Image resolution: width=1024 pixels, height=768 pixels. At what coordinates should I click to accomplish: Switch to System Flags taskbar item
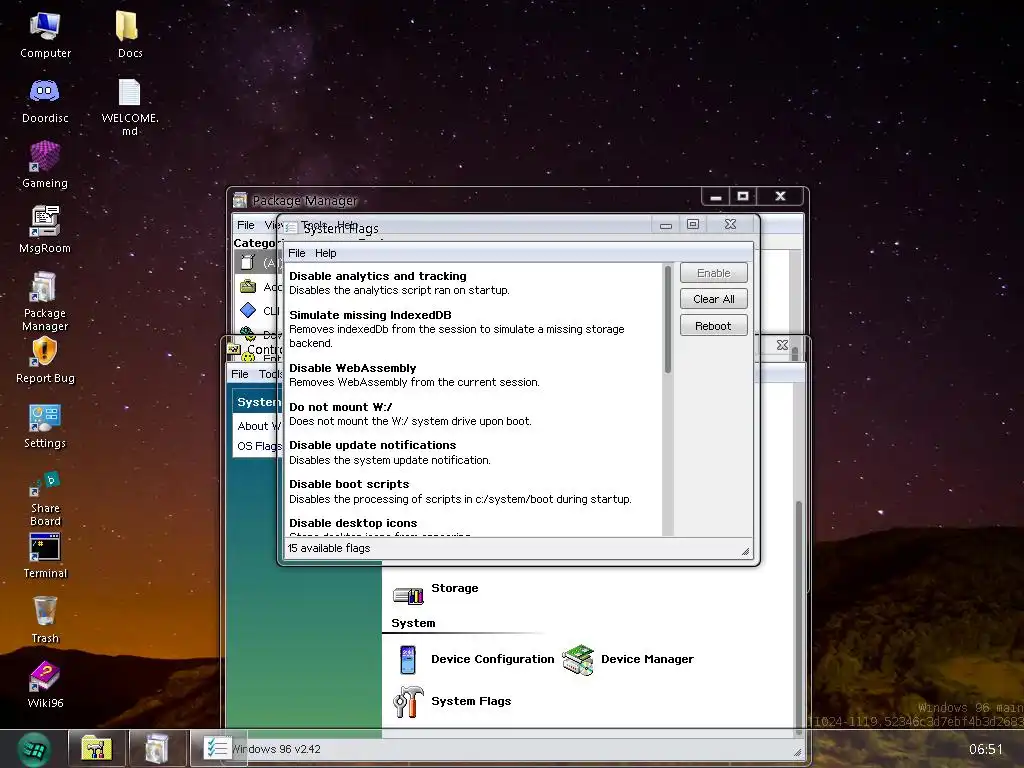pos(216,748)
